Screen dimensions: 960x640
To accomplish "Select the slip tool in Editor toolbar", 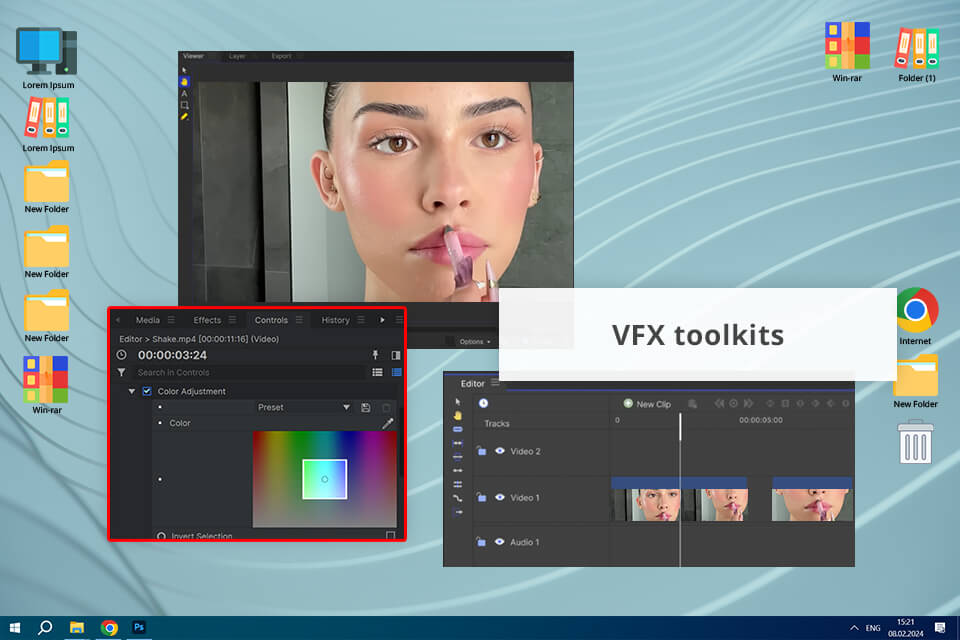I will (457, 443).
